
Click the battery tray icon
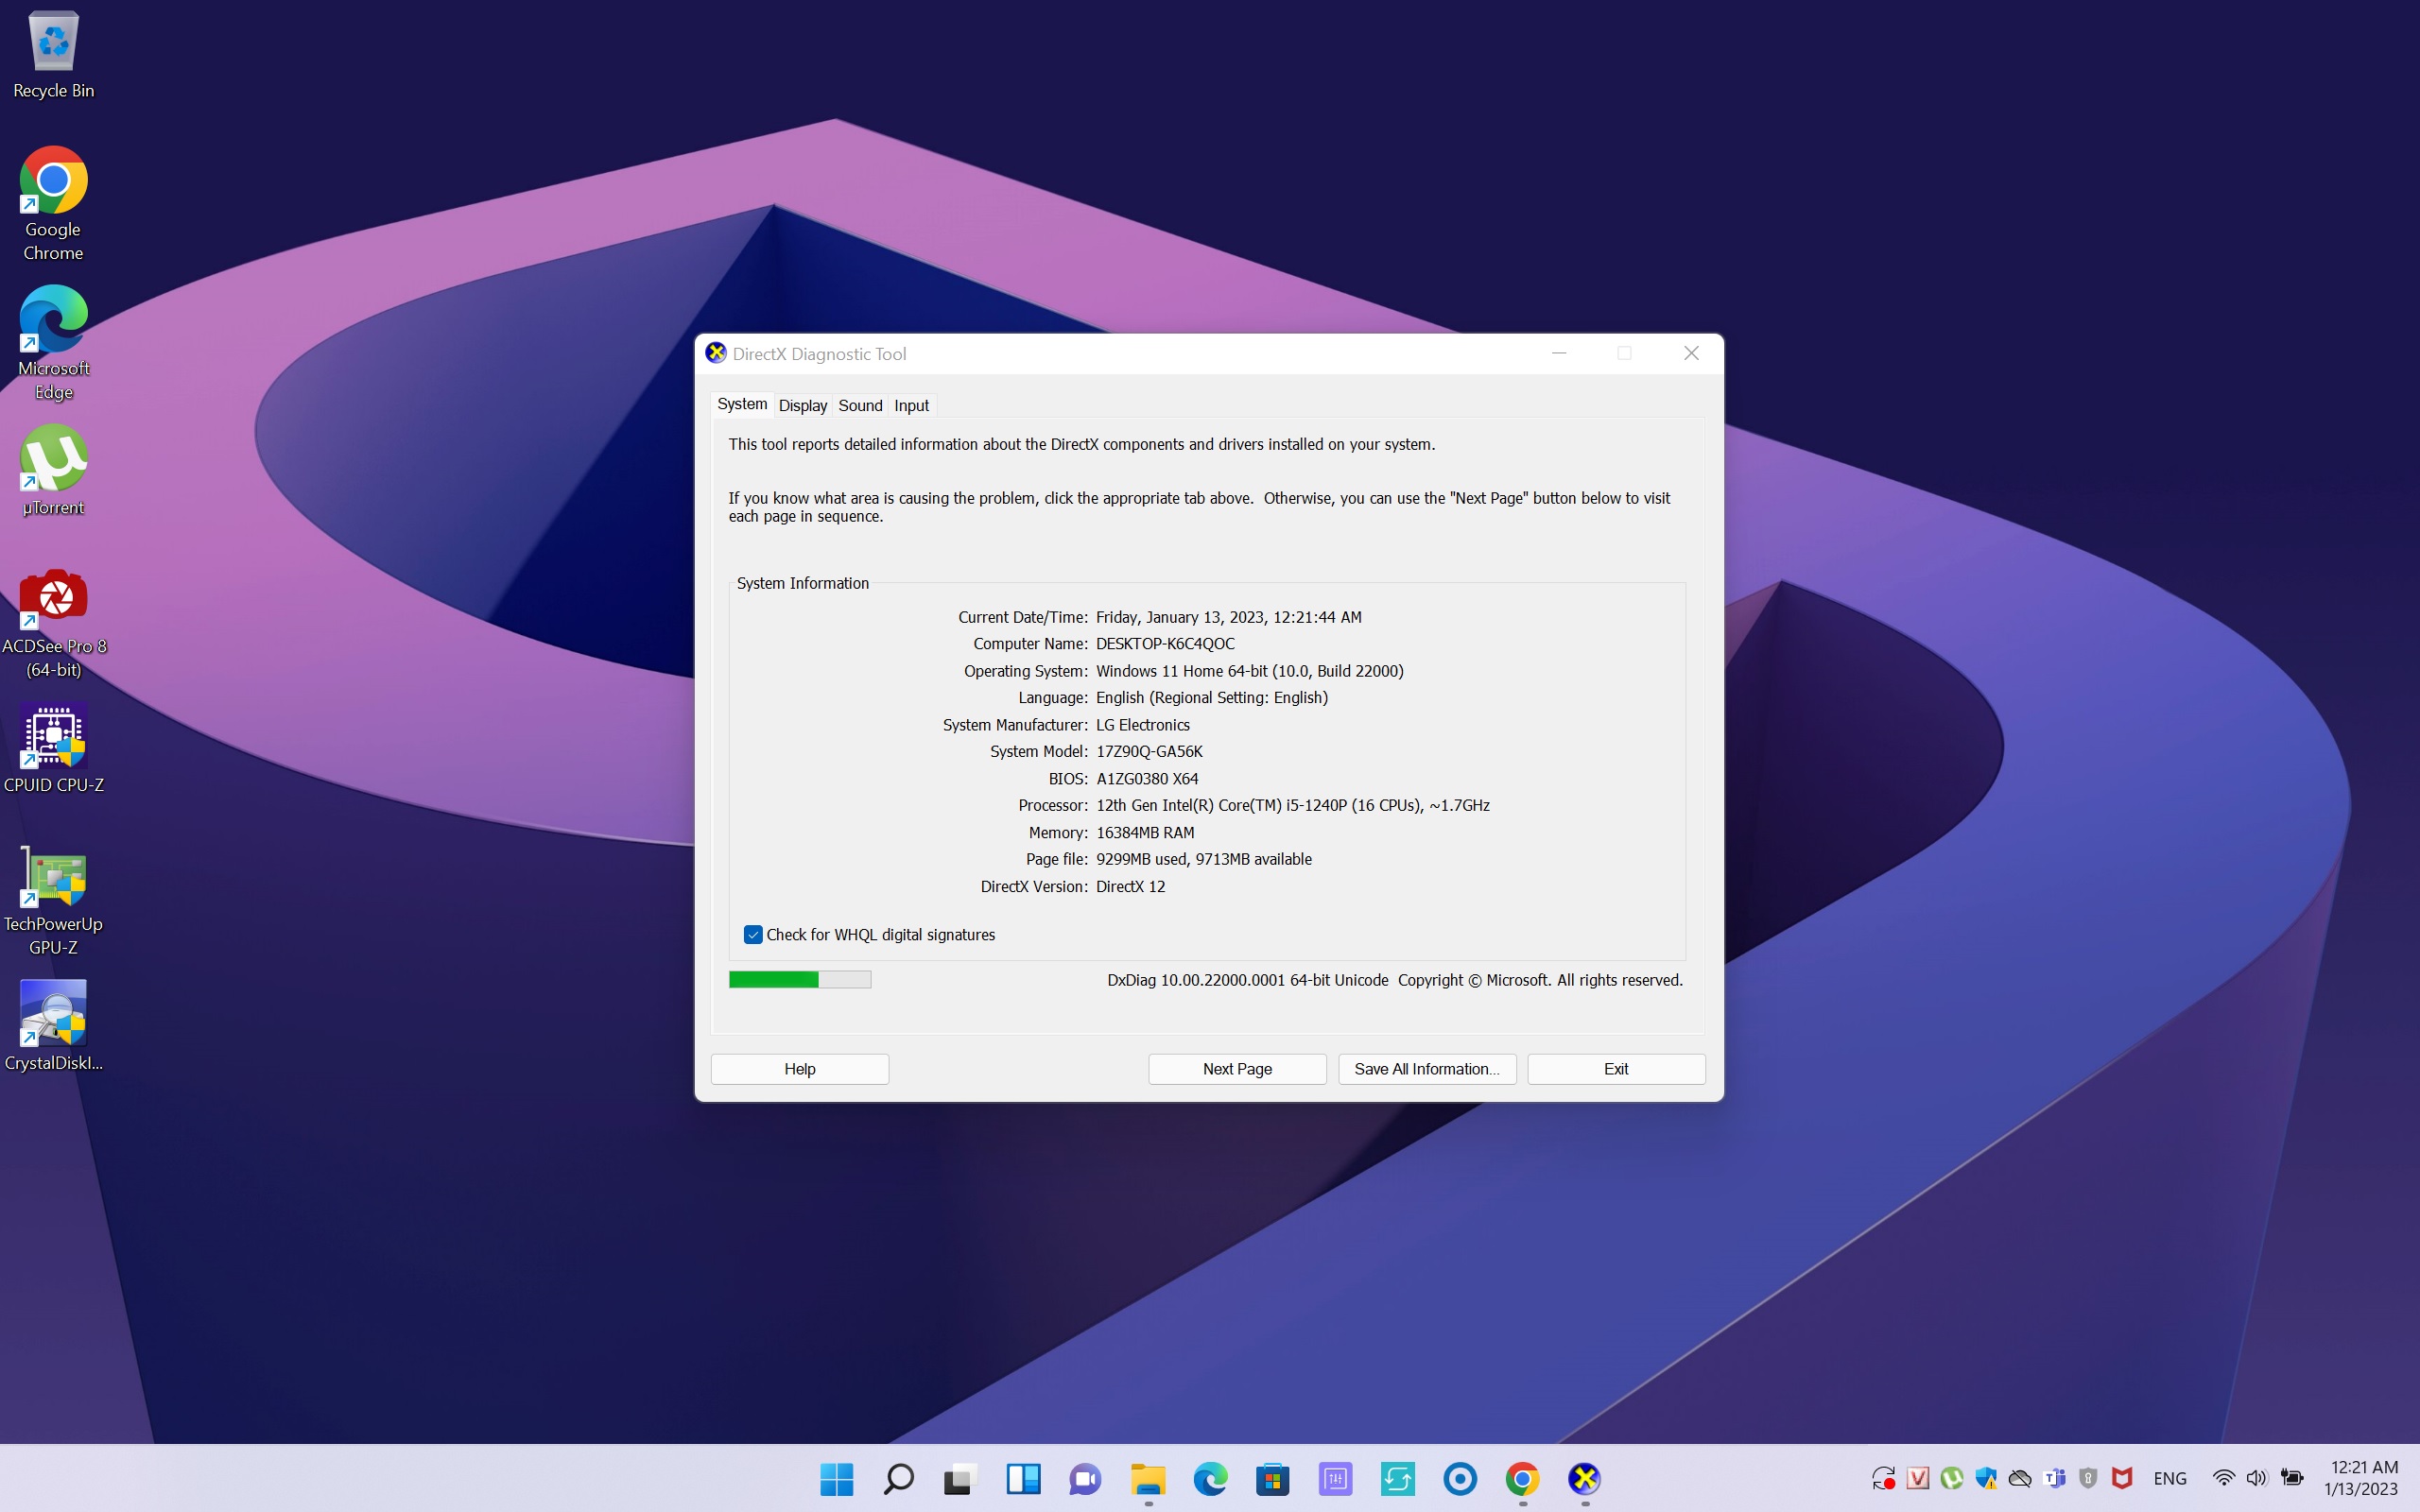pyautogui.click(x=2292, y=1478)
